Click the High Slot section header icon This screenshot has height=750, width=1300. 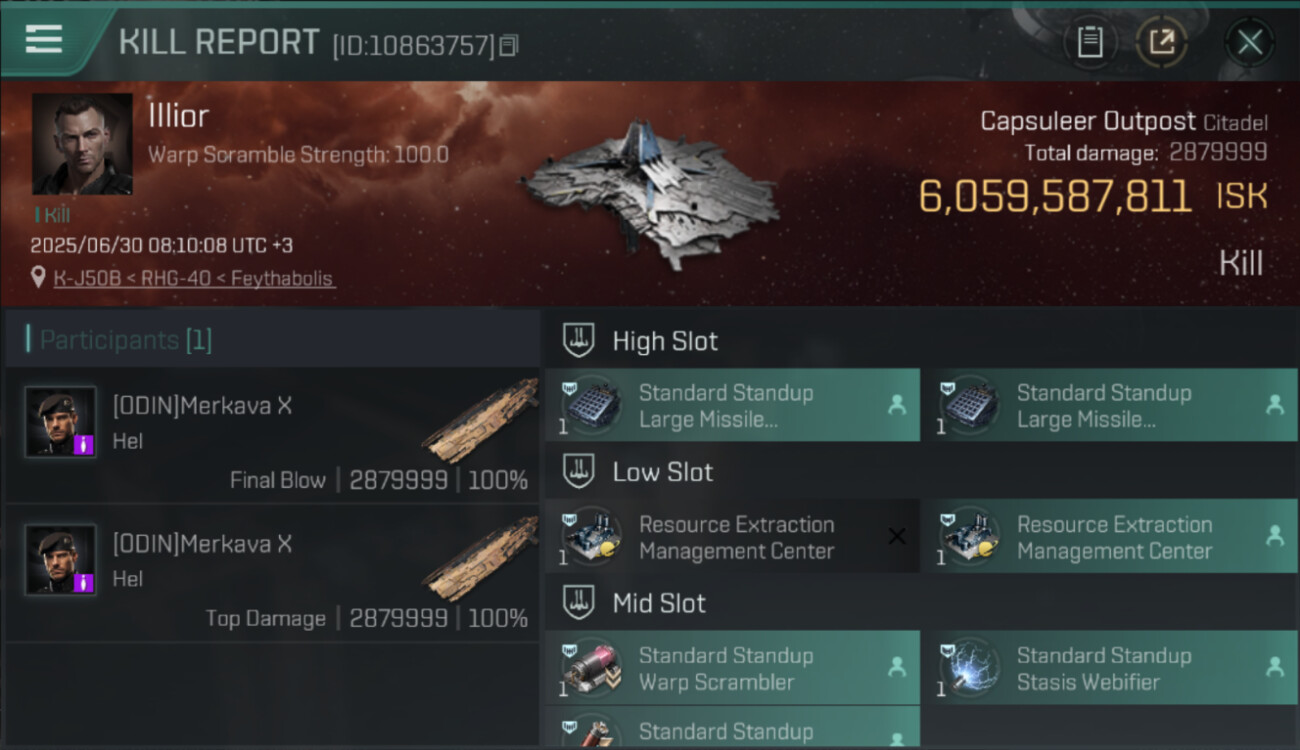[x=579, y=340]
